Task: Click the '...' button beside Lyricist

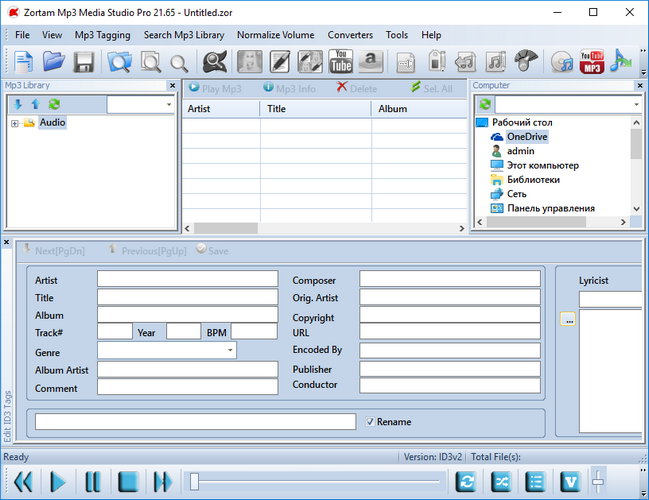Action: click(x=568, y=319)
